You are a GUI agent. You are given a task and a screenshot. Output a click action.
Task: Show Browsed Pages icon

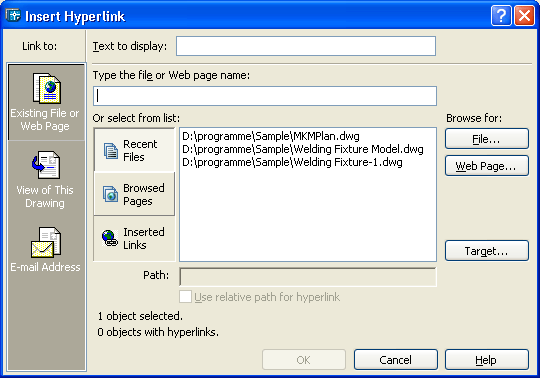tap(111, 194)
